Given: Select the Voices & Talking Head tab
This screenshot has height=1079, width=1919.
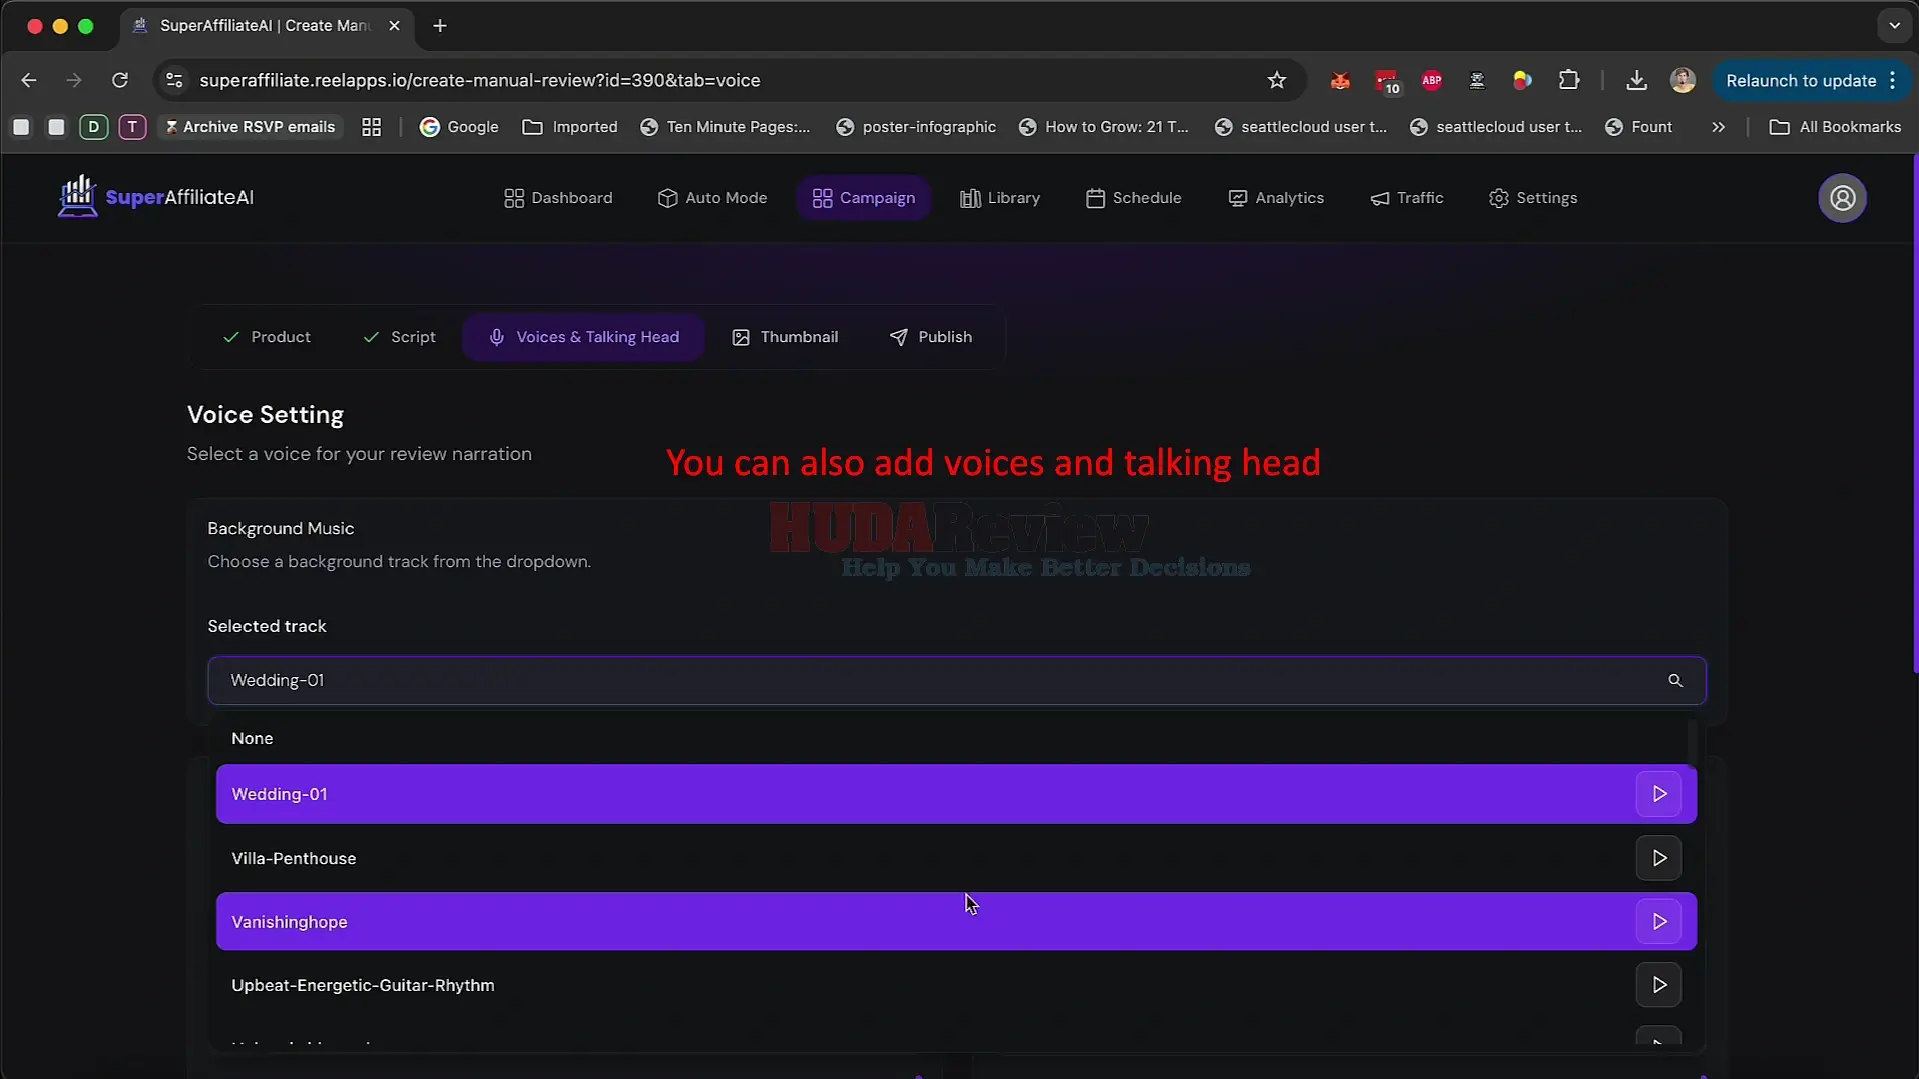Looking at the screenshot, I should (583, 337).
